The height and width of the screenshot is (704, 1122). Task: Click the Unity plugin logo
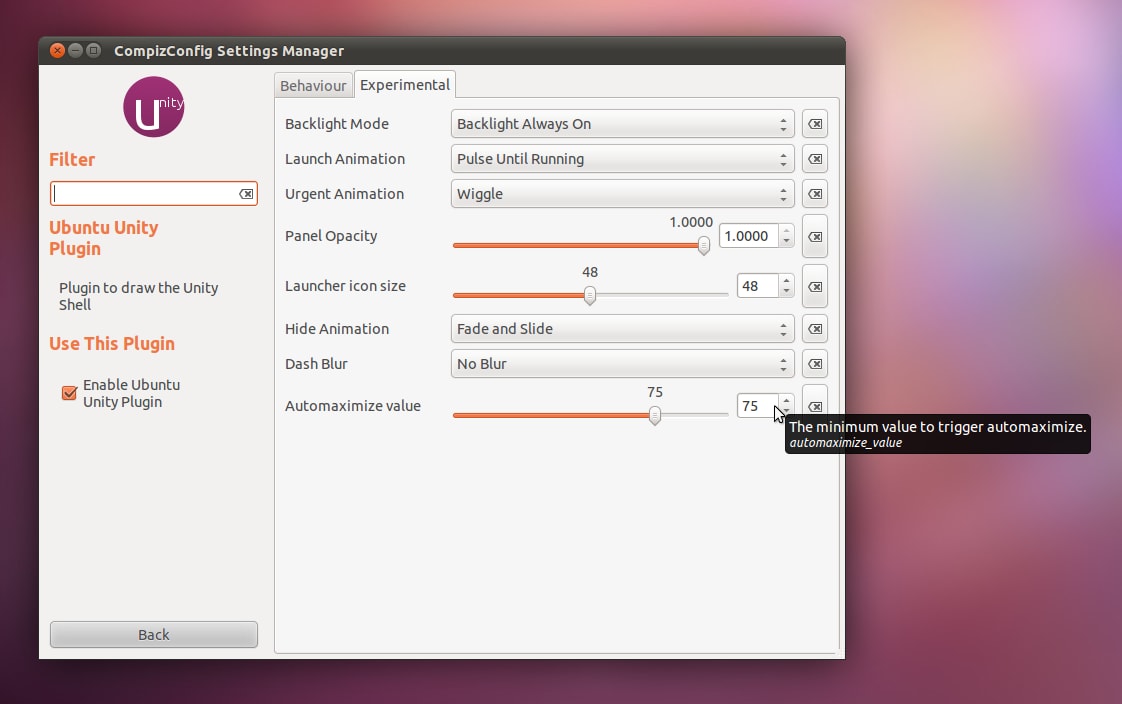point(154,107)
